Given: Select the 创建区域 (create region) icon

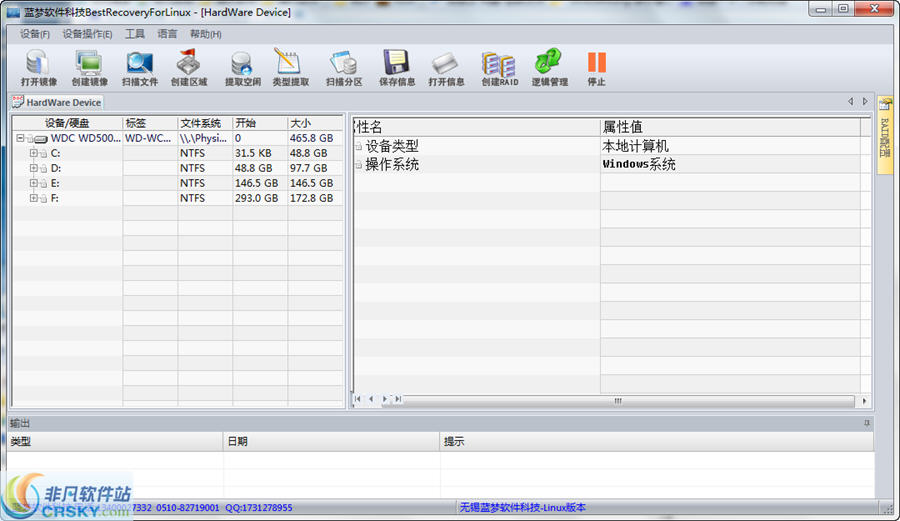Looking at the screenshot, I should (x=189, y=68).
